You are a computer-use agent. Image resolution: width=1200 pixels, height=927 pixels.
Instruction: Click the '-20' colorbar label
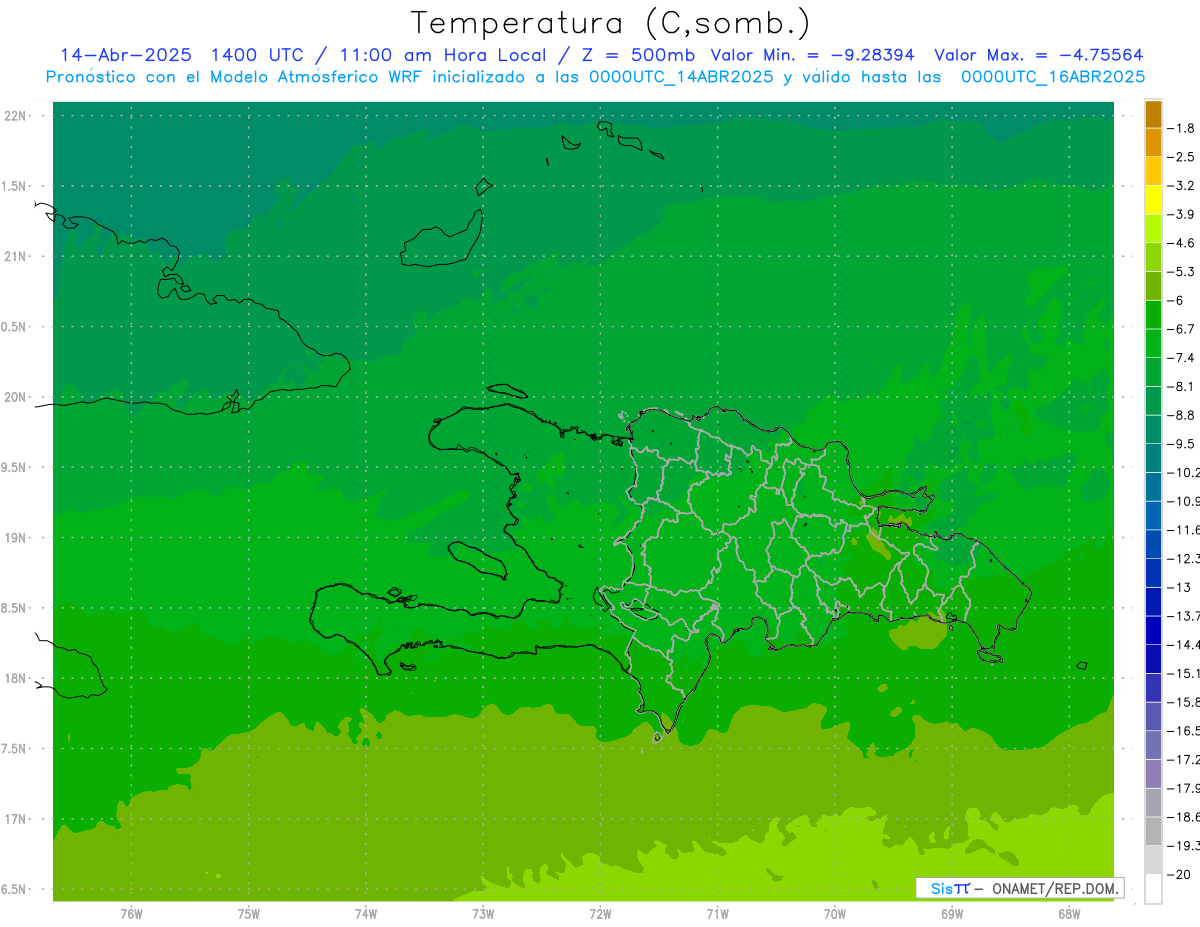click(x=1179, y=875)
